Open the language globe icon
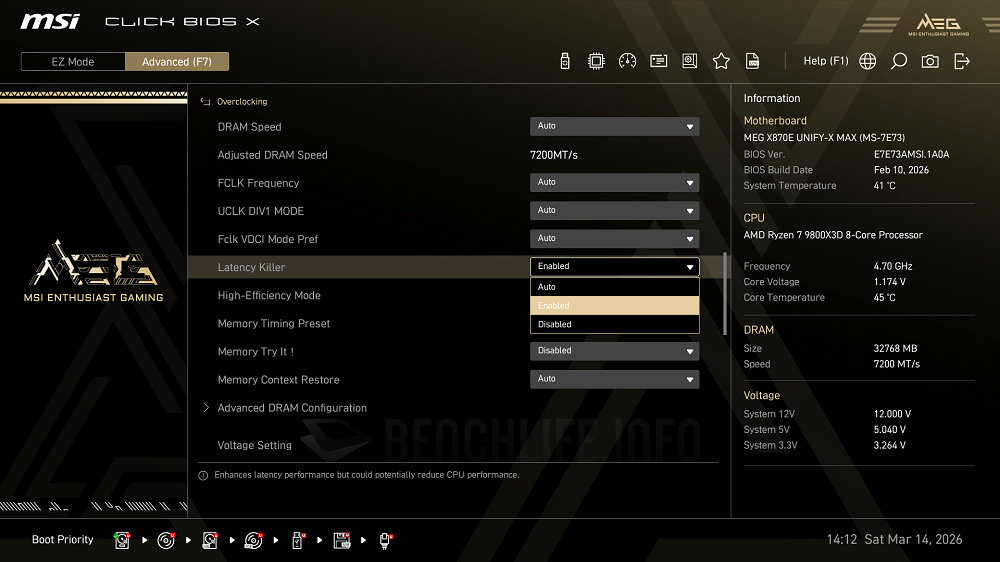1000x562 pixels. click(x=867, y=61)
